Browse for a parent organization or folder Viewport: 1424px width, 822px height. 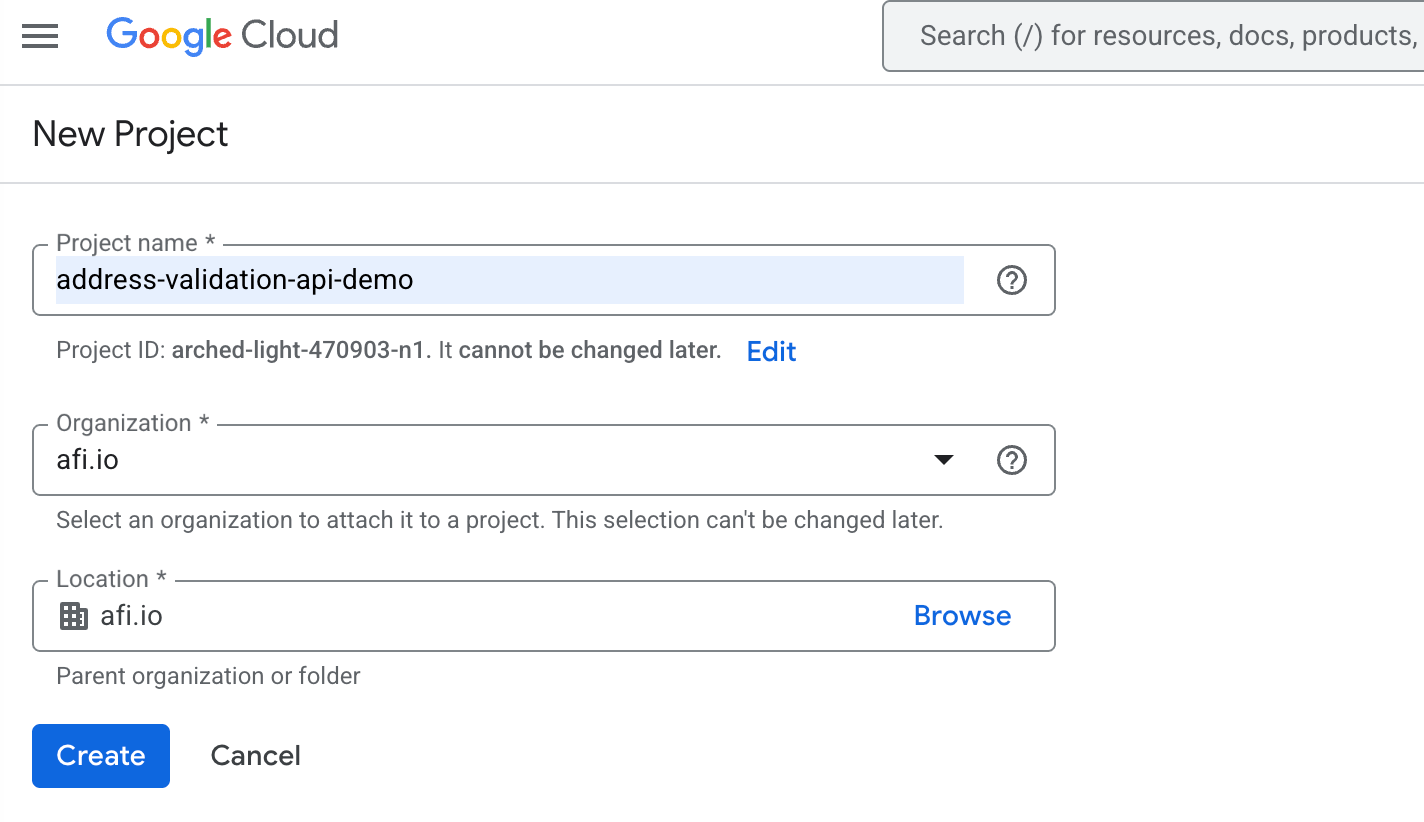[x=961, y=616]
